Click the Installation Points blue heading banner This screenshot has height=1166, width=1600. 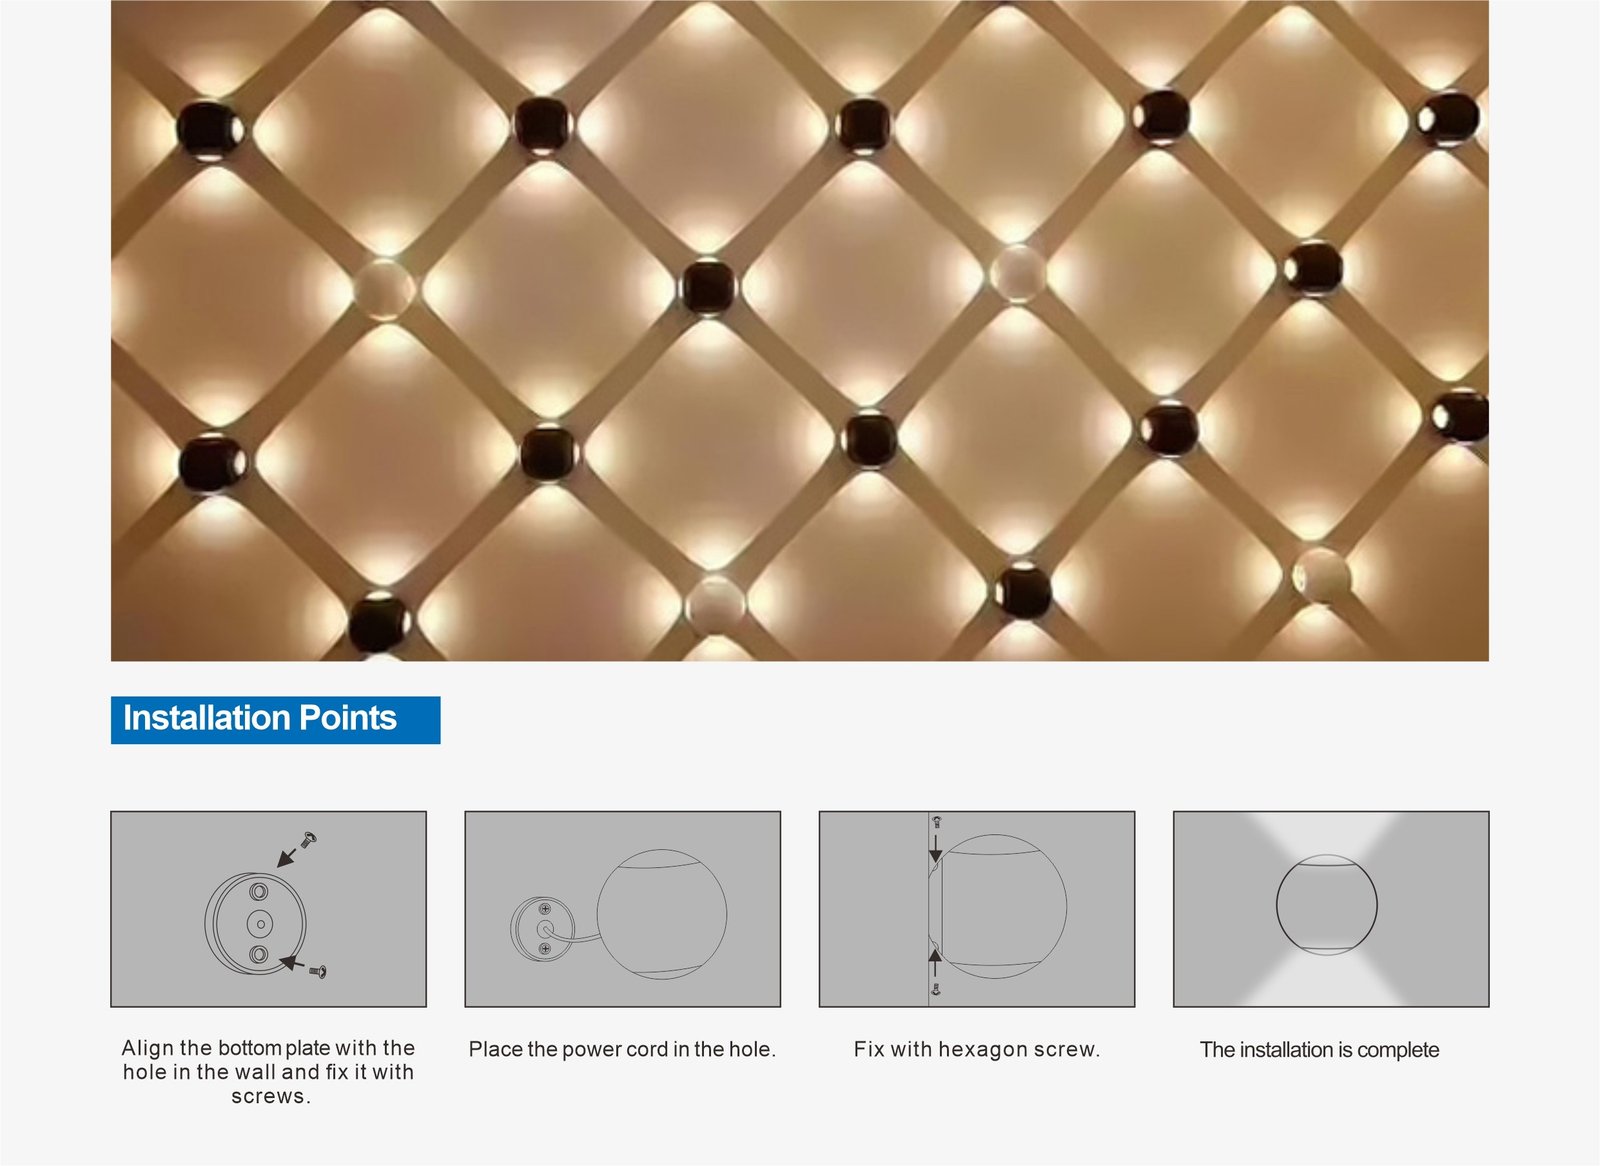tap(275, 719)
